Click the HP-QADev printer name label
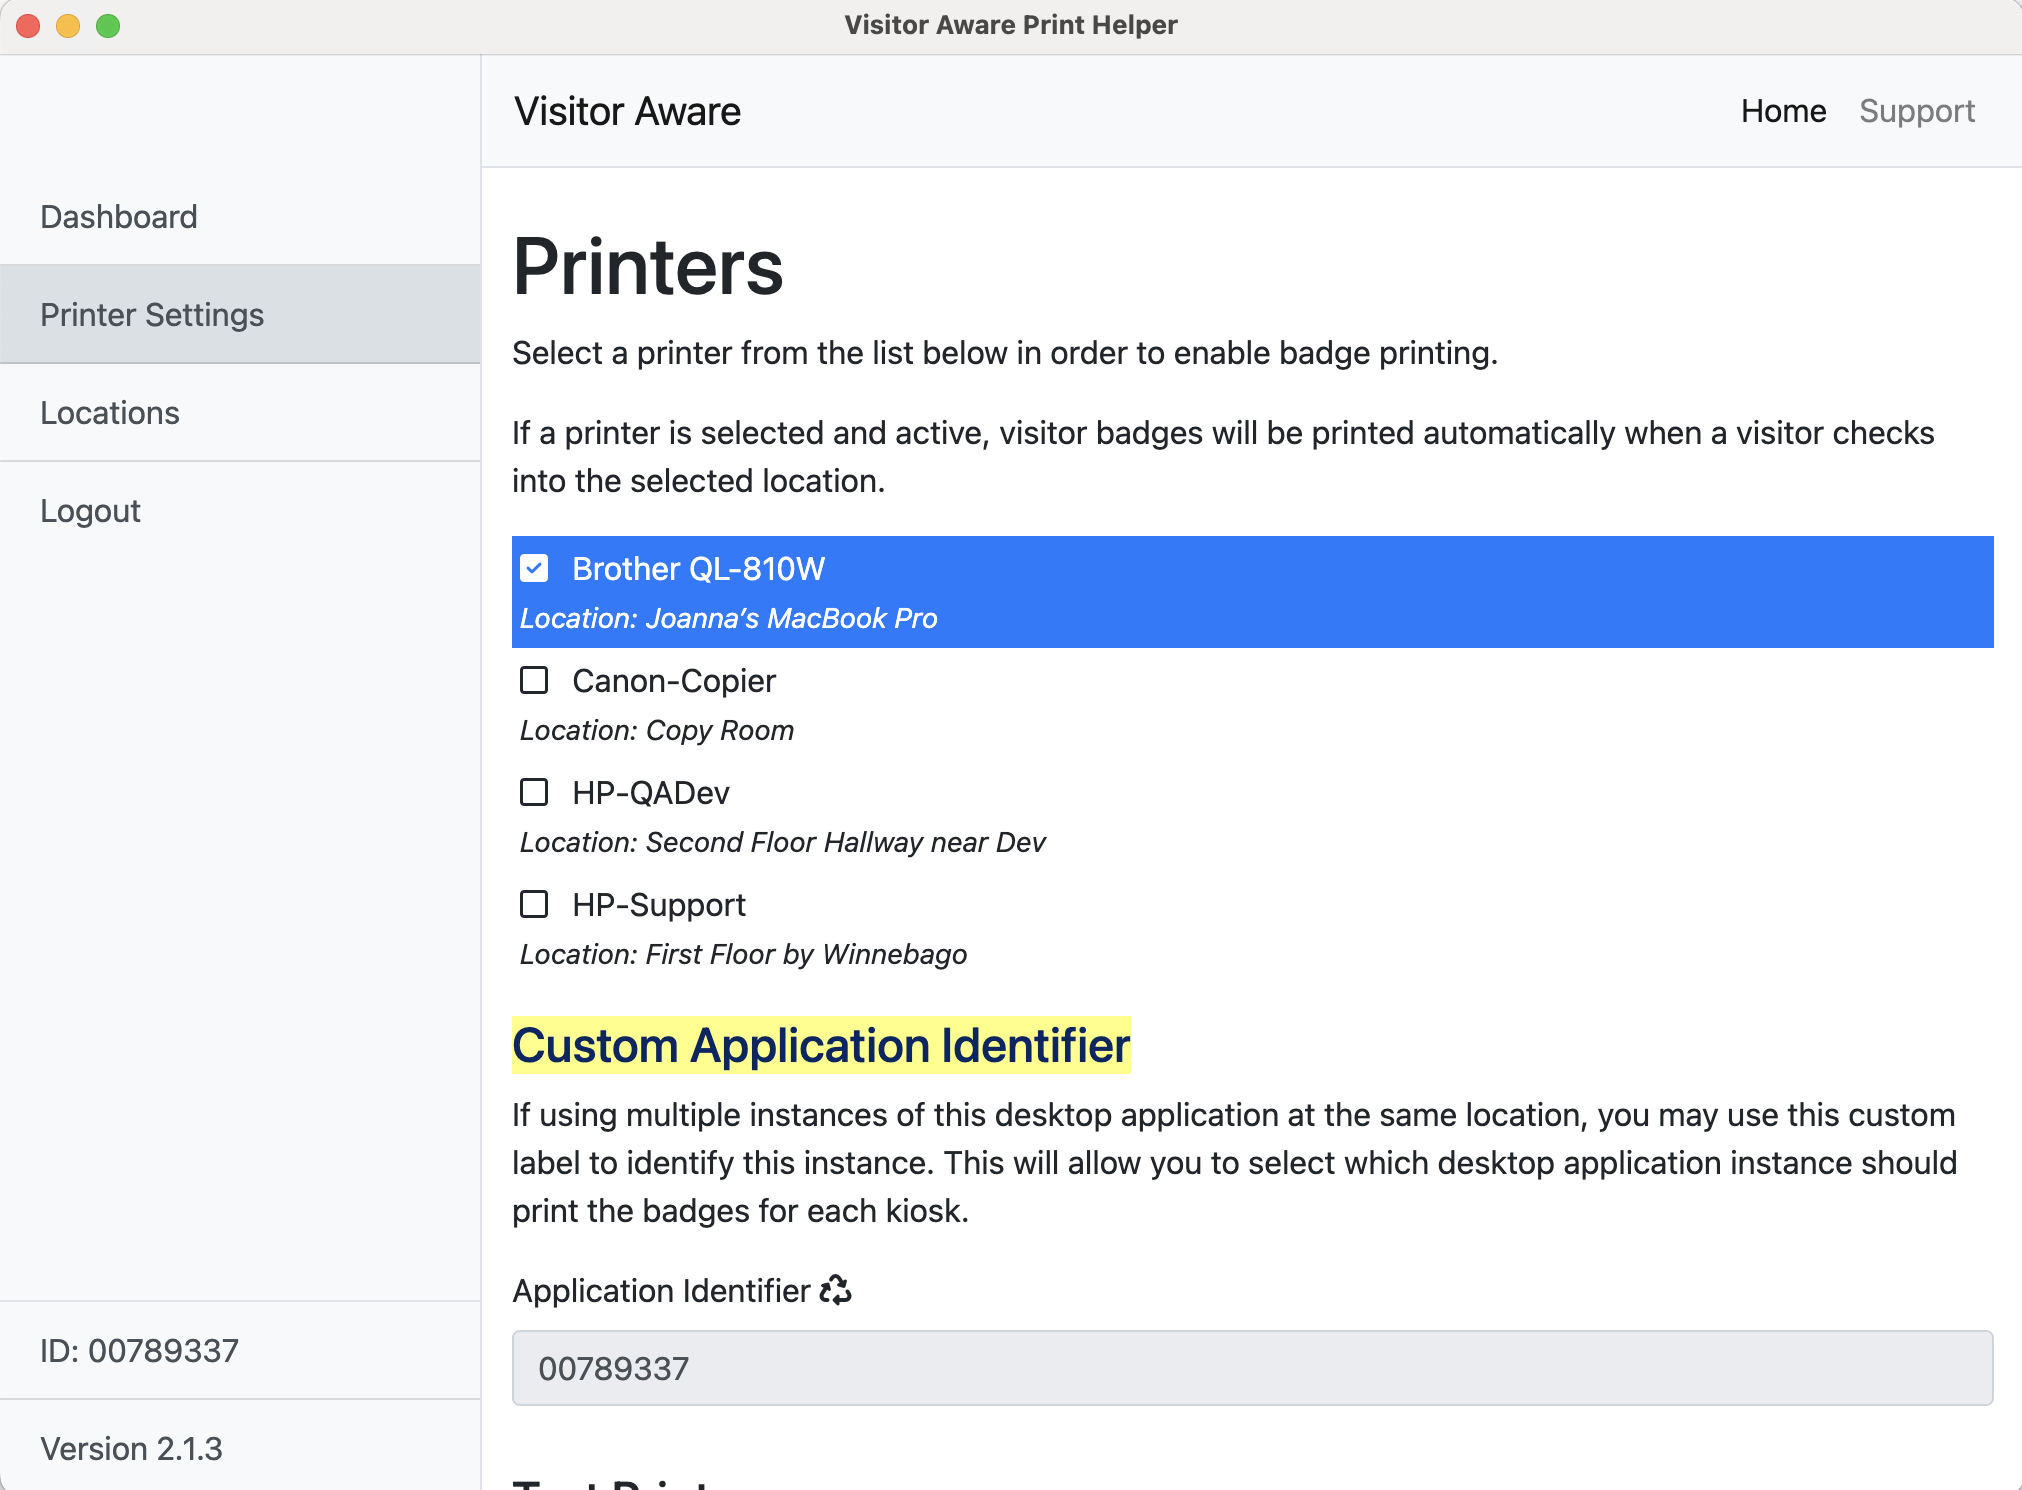This screenshot has width=2022, height=1490. [651, 793]
